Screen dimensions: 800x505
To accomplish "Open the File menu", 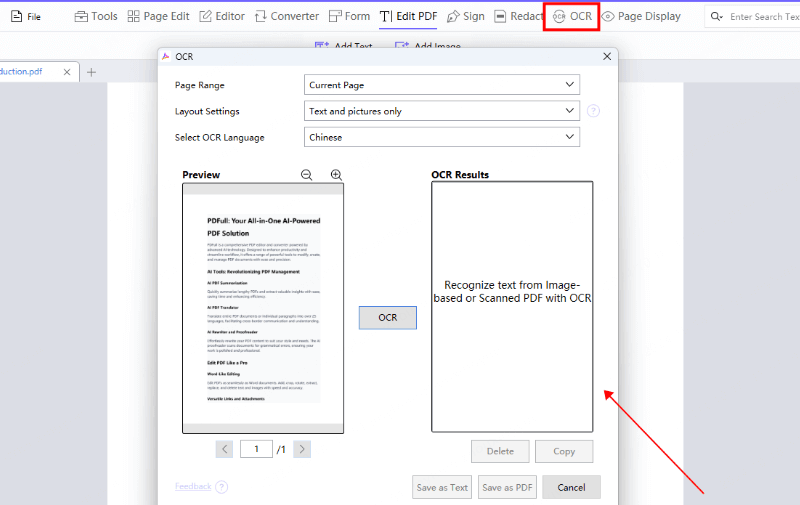I will click(26, 16).
